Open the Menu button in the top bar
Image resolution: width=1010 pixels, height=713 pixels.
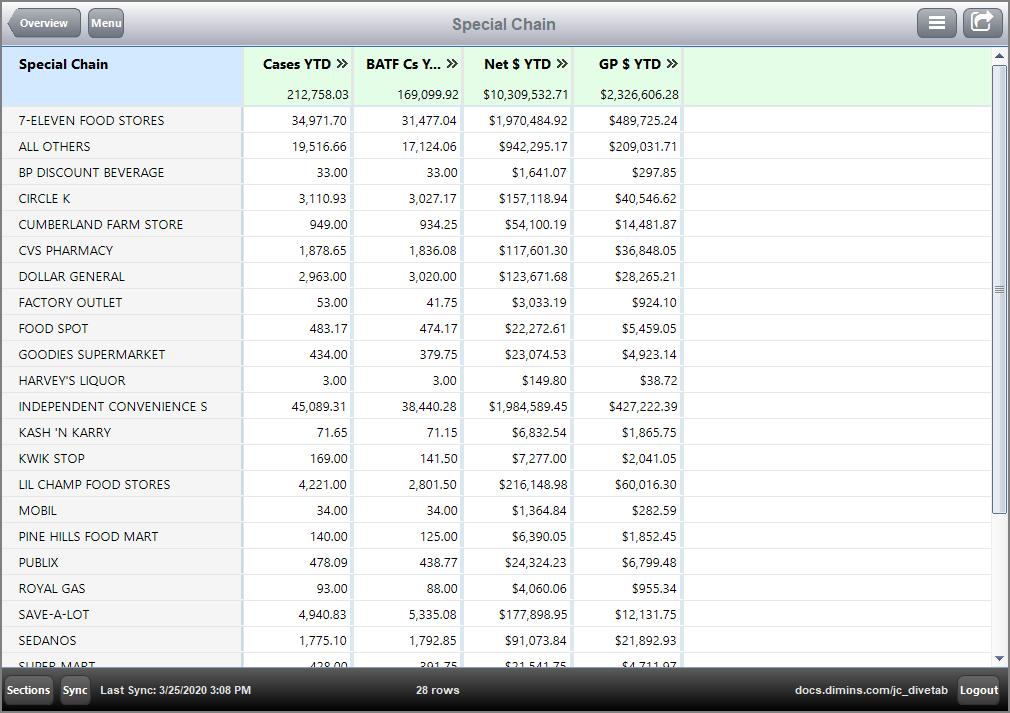105,22
